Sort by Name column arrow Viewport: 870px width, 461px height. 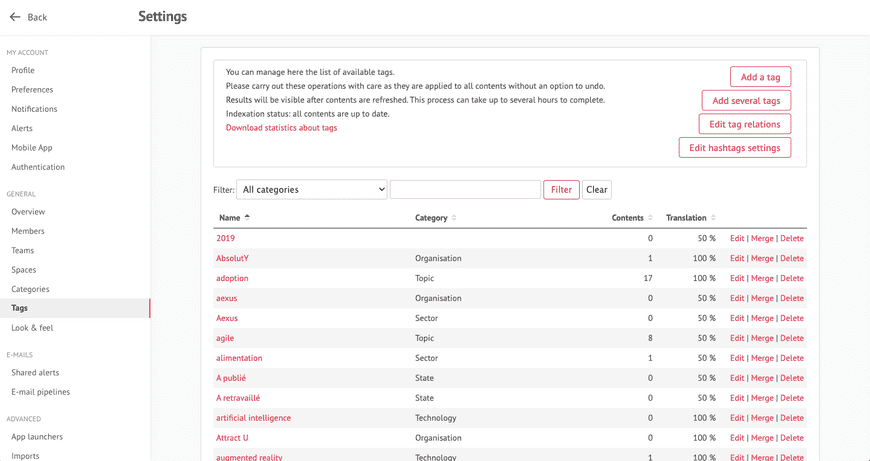247,217
